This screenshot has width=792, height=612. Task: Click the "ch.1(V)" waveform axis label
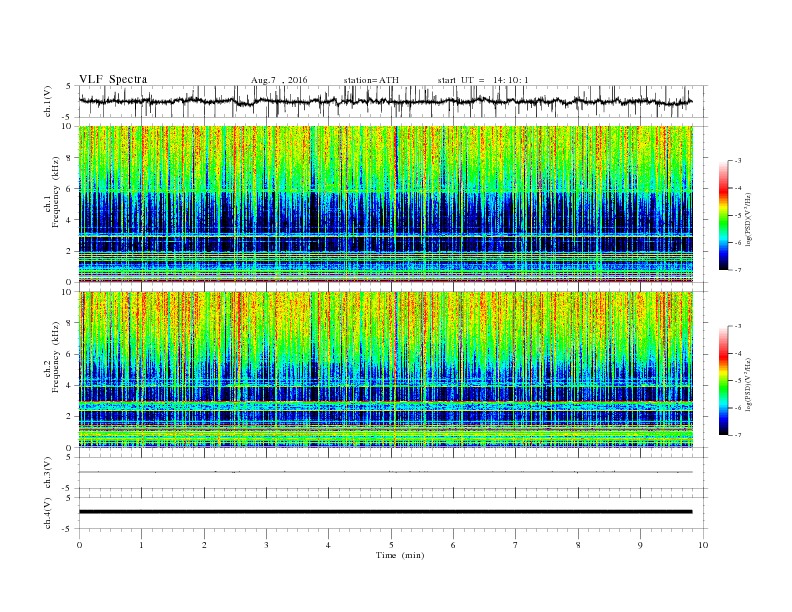coord(48,101)
